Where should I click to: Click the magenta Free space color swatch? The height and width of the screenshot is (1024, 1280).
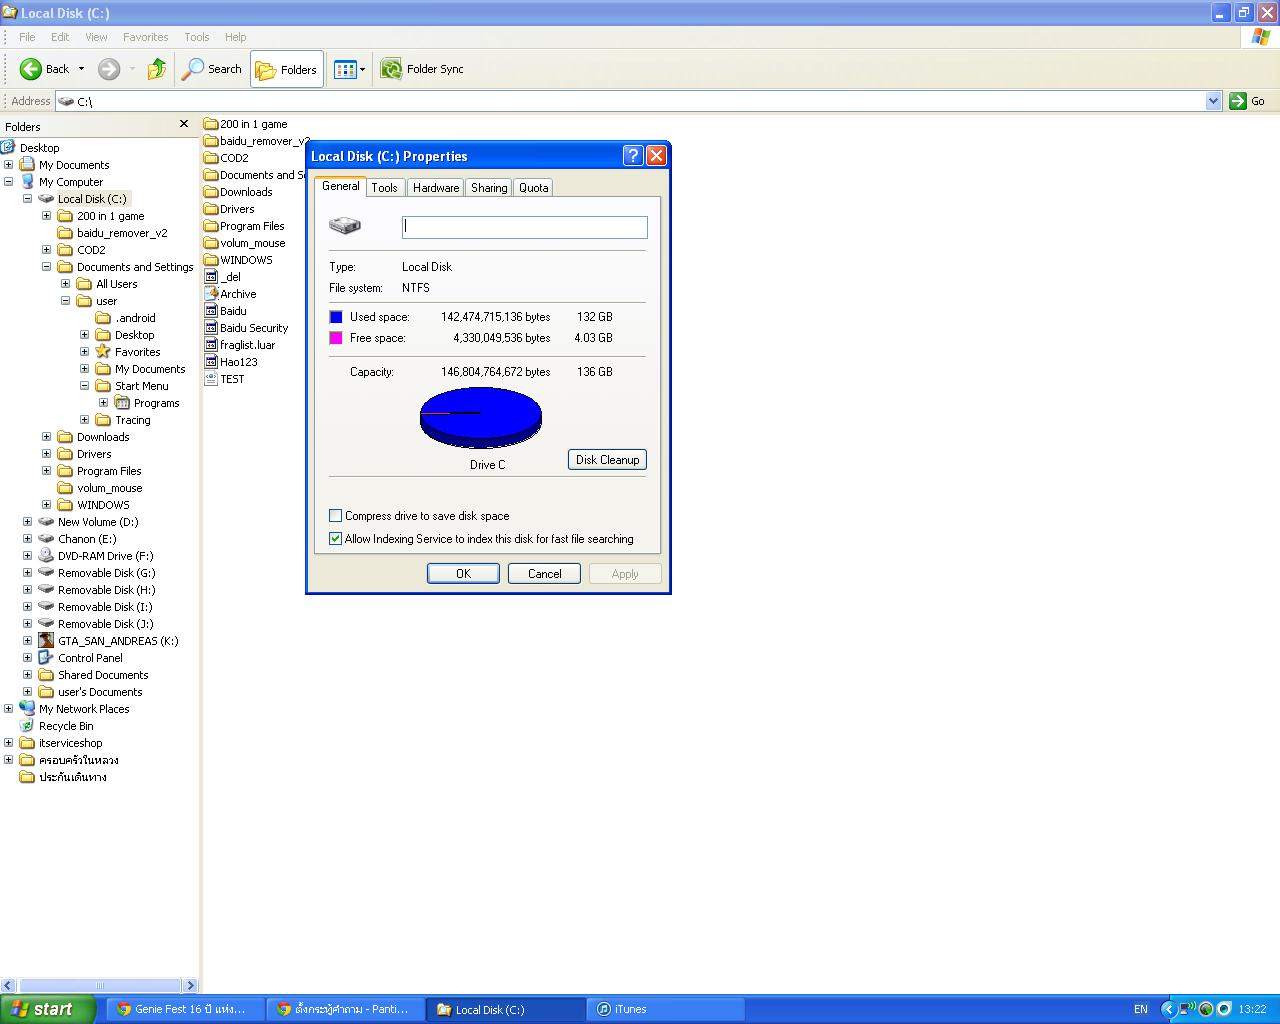(x=336, y=338)
